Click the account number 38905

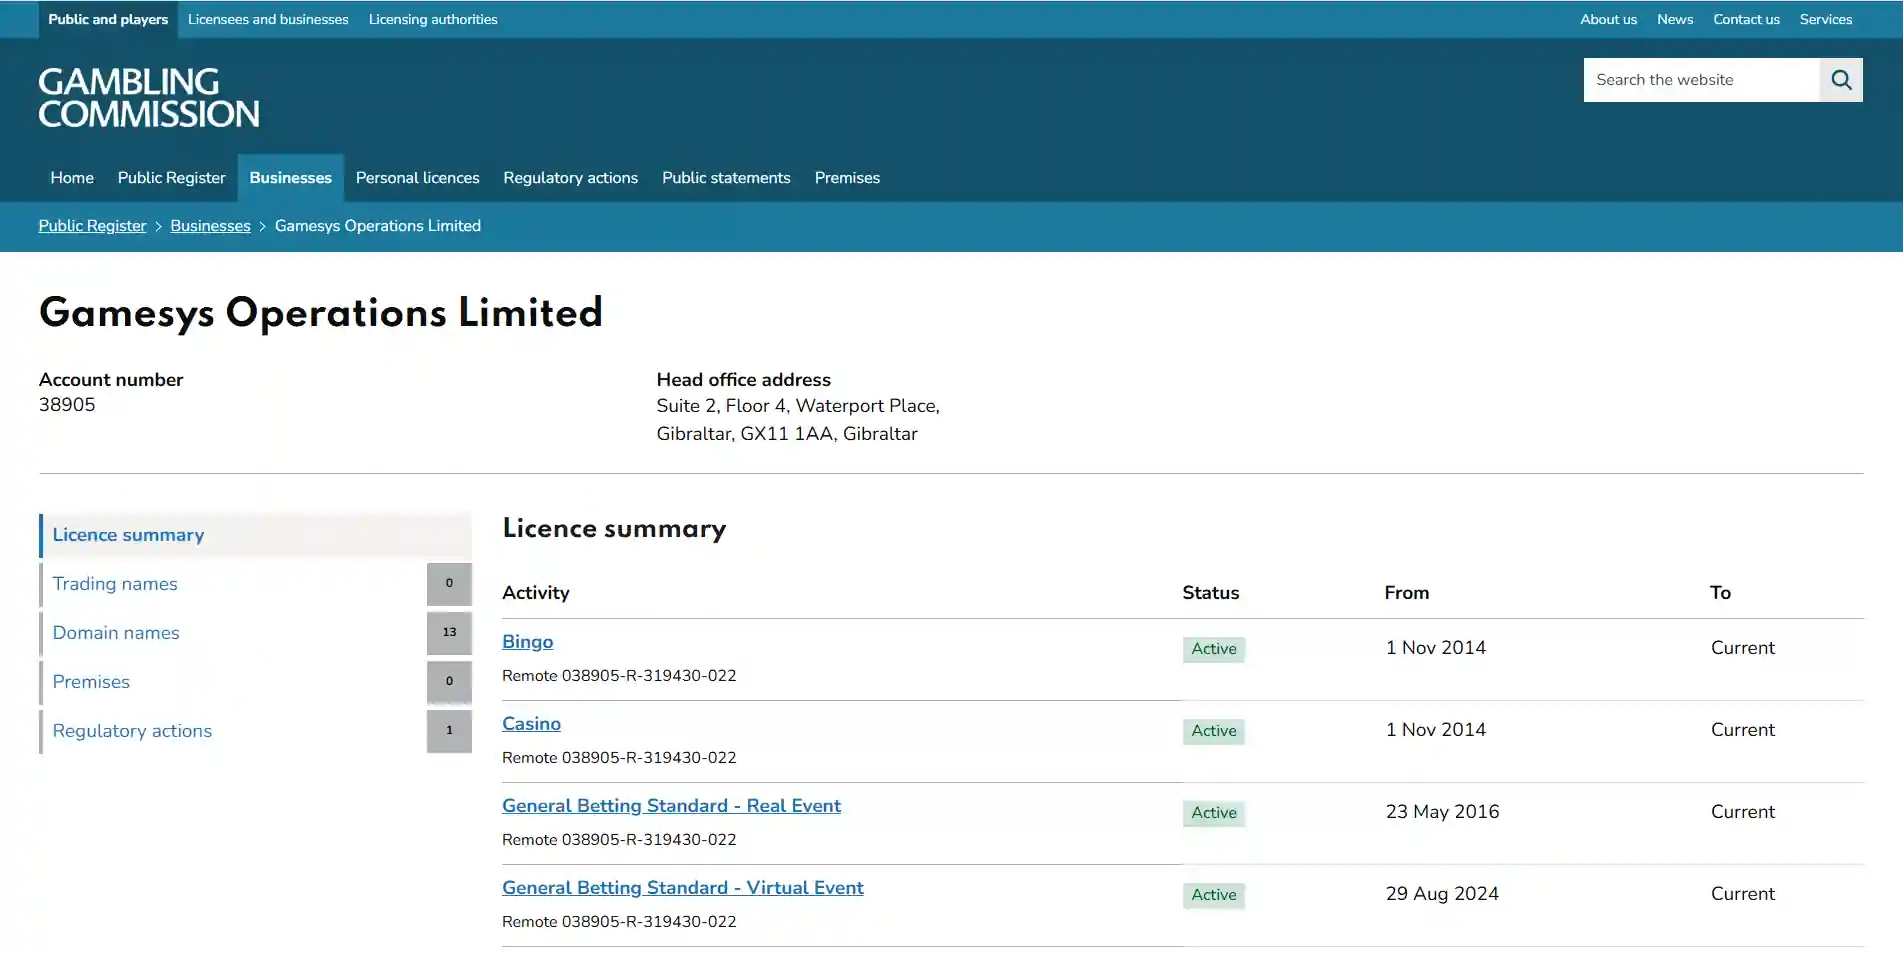tap(67, 405)
